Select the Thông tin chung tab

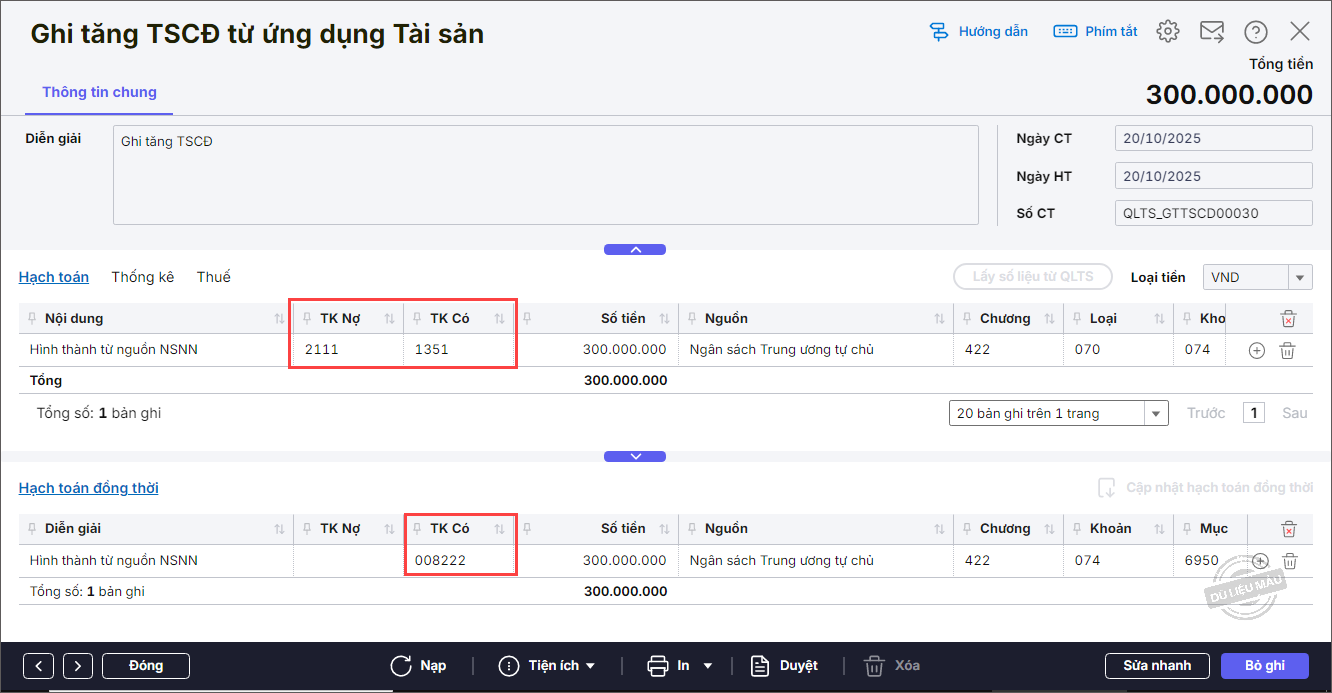coord(99,92)
